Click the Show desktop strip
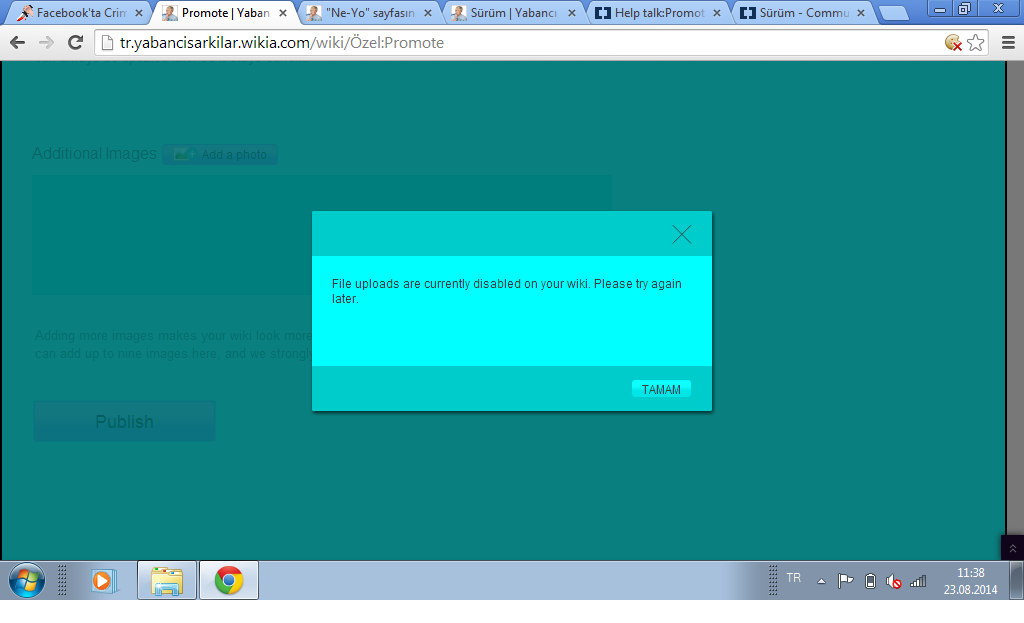1024x623 pixels. point(1017,580)
